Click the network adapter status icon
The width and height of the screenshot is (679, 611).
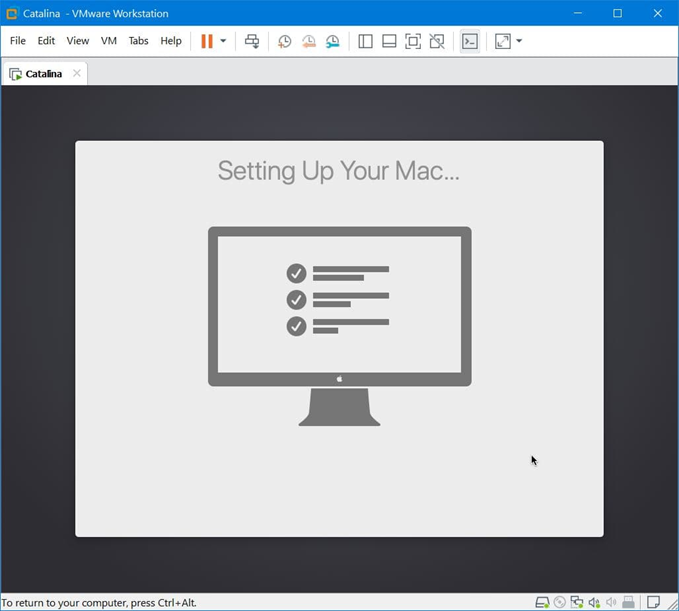pyautogui.click(x=577, y=602)
